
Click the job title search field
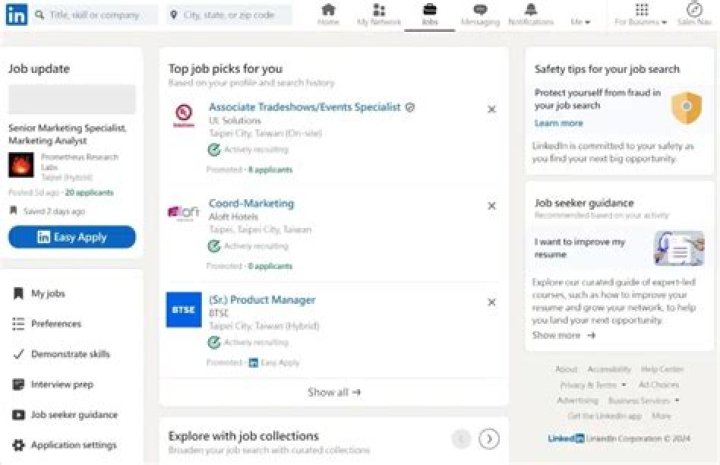coord(96,15)
